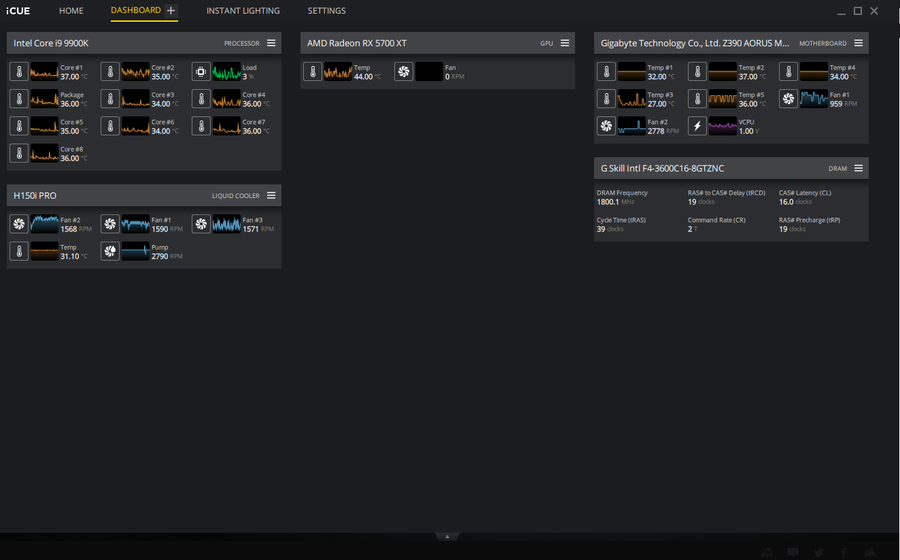
Task: Select the CPU Load green graph
Action: 227,72
